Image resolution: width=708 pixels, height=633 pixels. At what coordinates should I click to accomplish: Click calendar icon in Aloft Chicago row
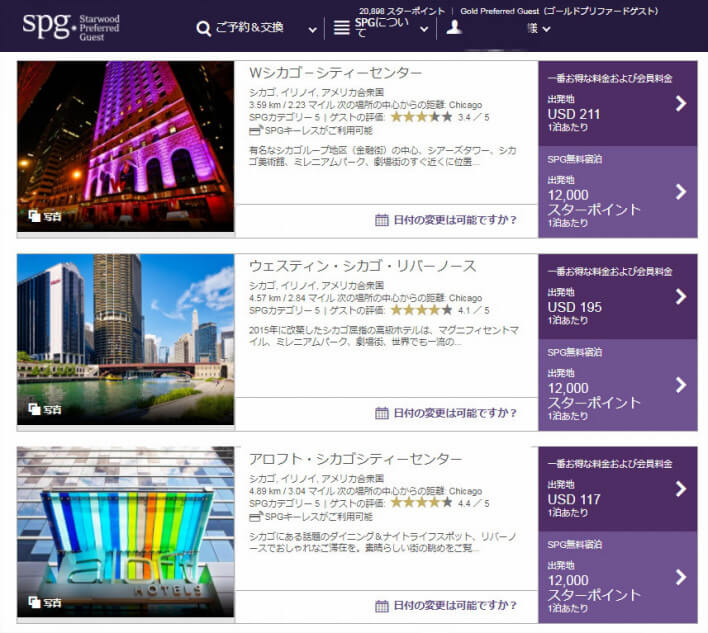[381, 606]
